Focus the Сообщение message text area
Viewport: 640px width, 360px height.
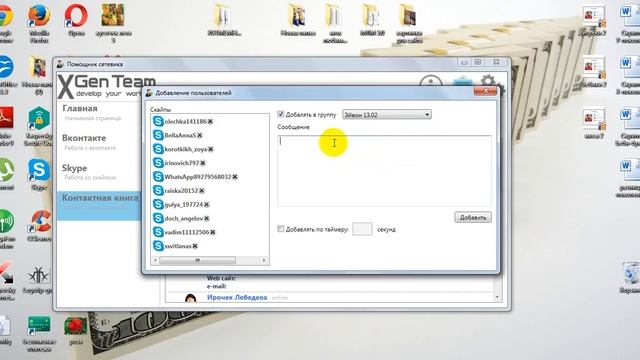click(x=384, y=171)
